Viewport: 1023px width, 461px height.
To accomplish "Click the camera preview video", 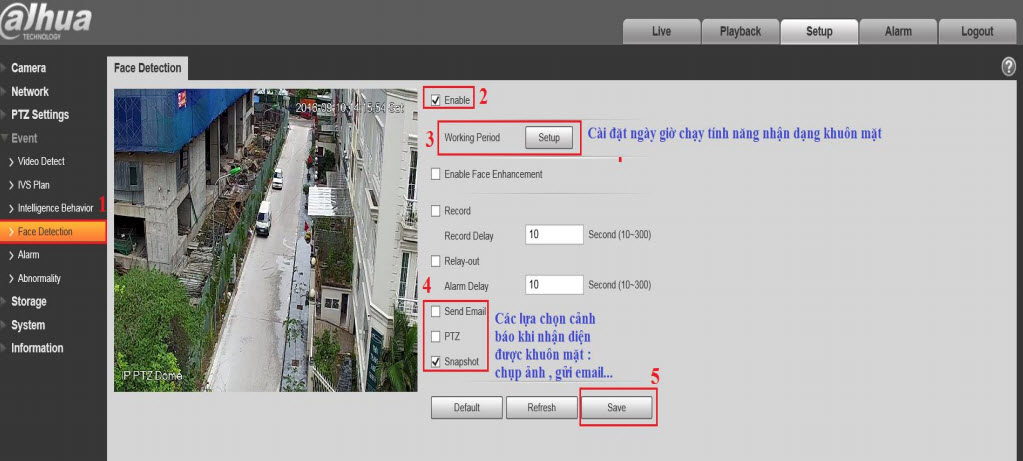I will coord(266,240).
